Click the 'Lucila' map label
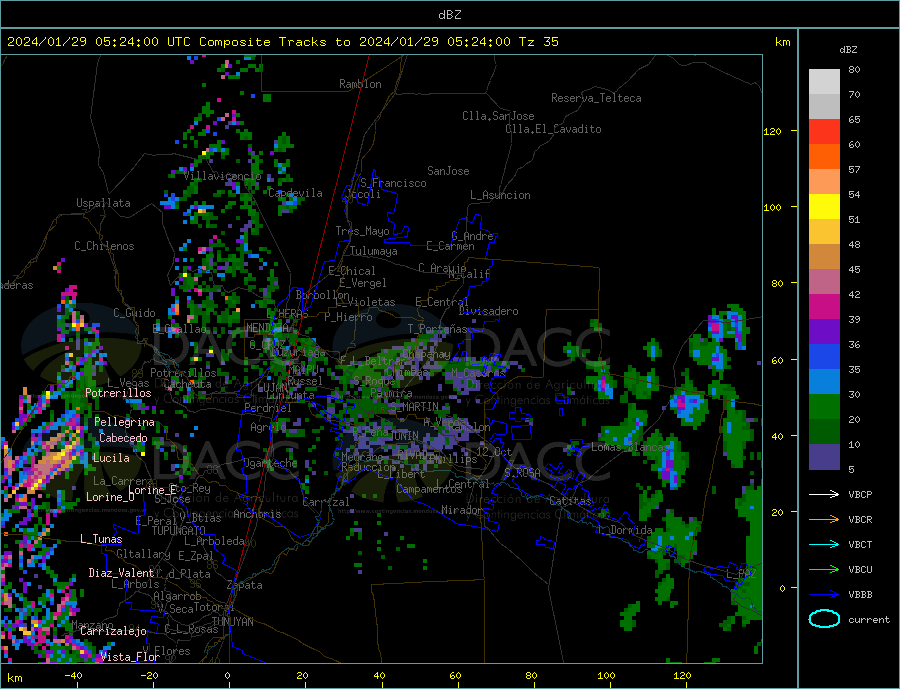 (111, 458)
